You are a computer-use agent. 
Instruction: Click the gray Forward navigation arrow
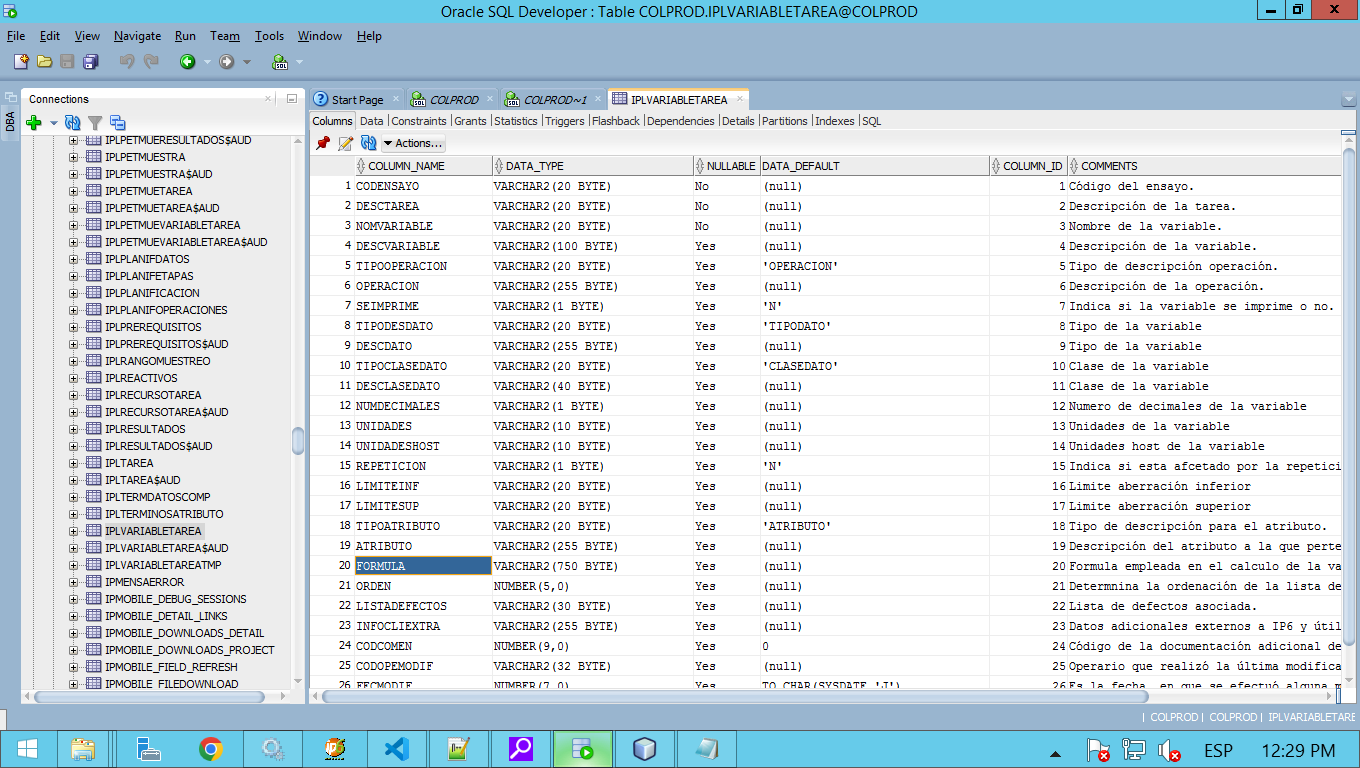227,62
